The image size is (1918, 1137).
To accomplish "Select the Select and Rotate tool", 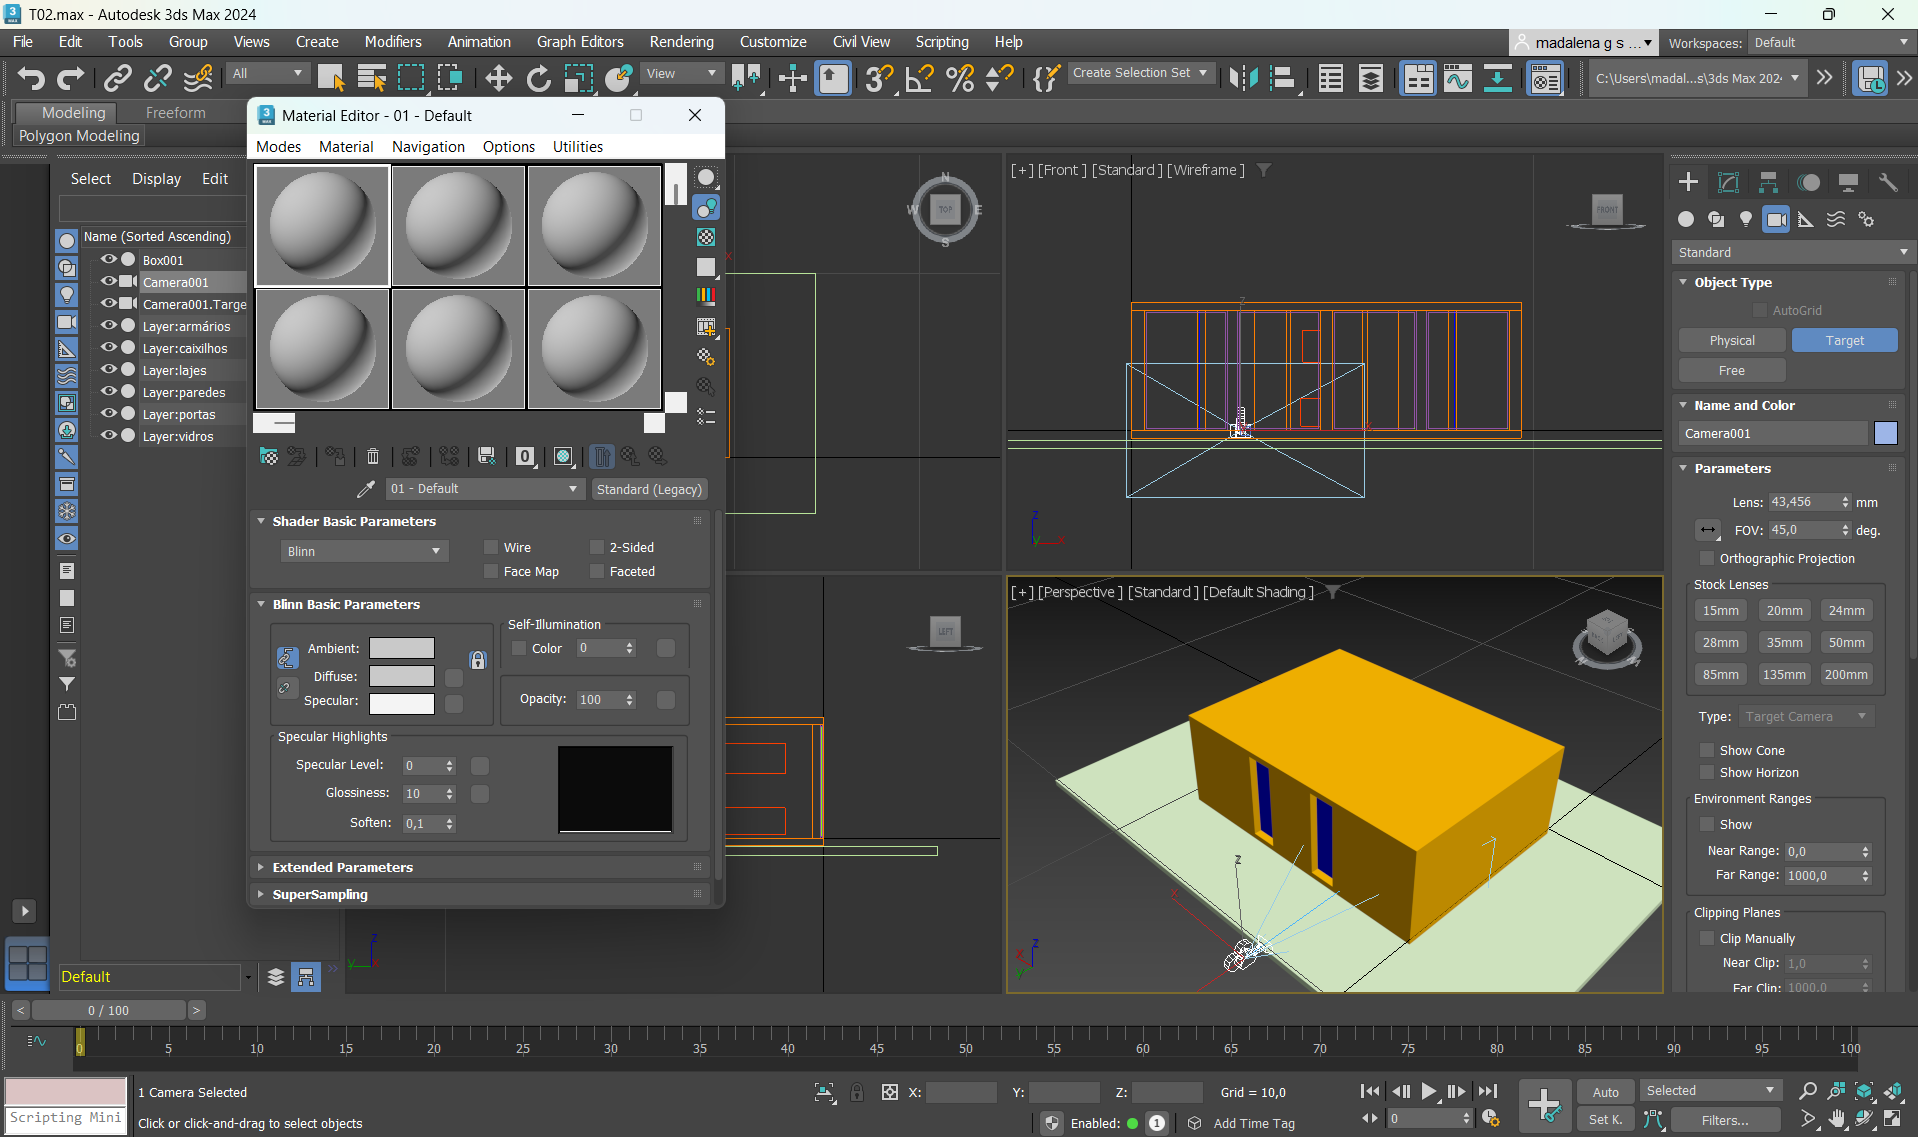I will coord(538,78).
